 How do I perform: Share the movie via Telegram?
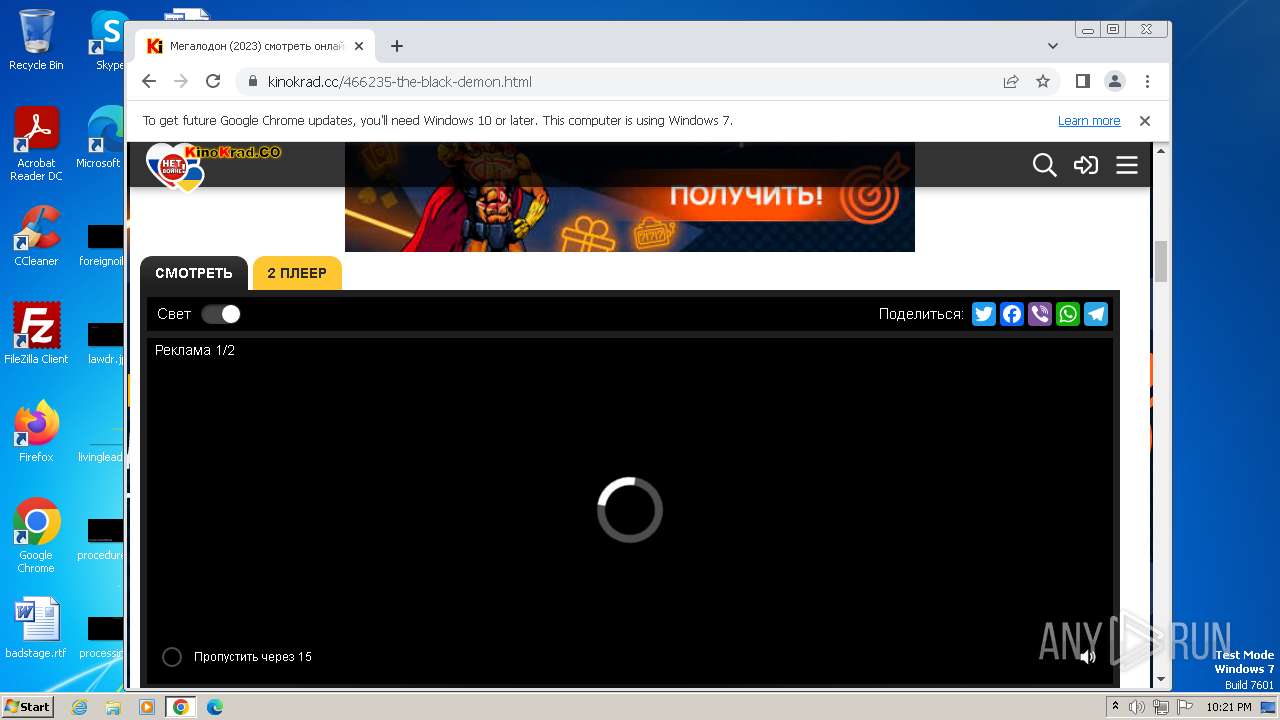pos(1096,314)
